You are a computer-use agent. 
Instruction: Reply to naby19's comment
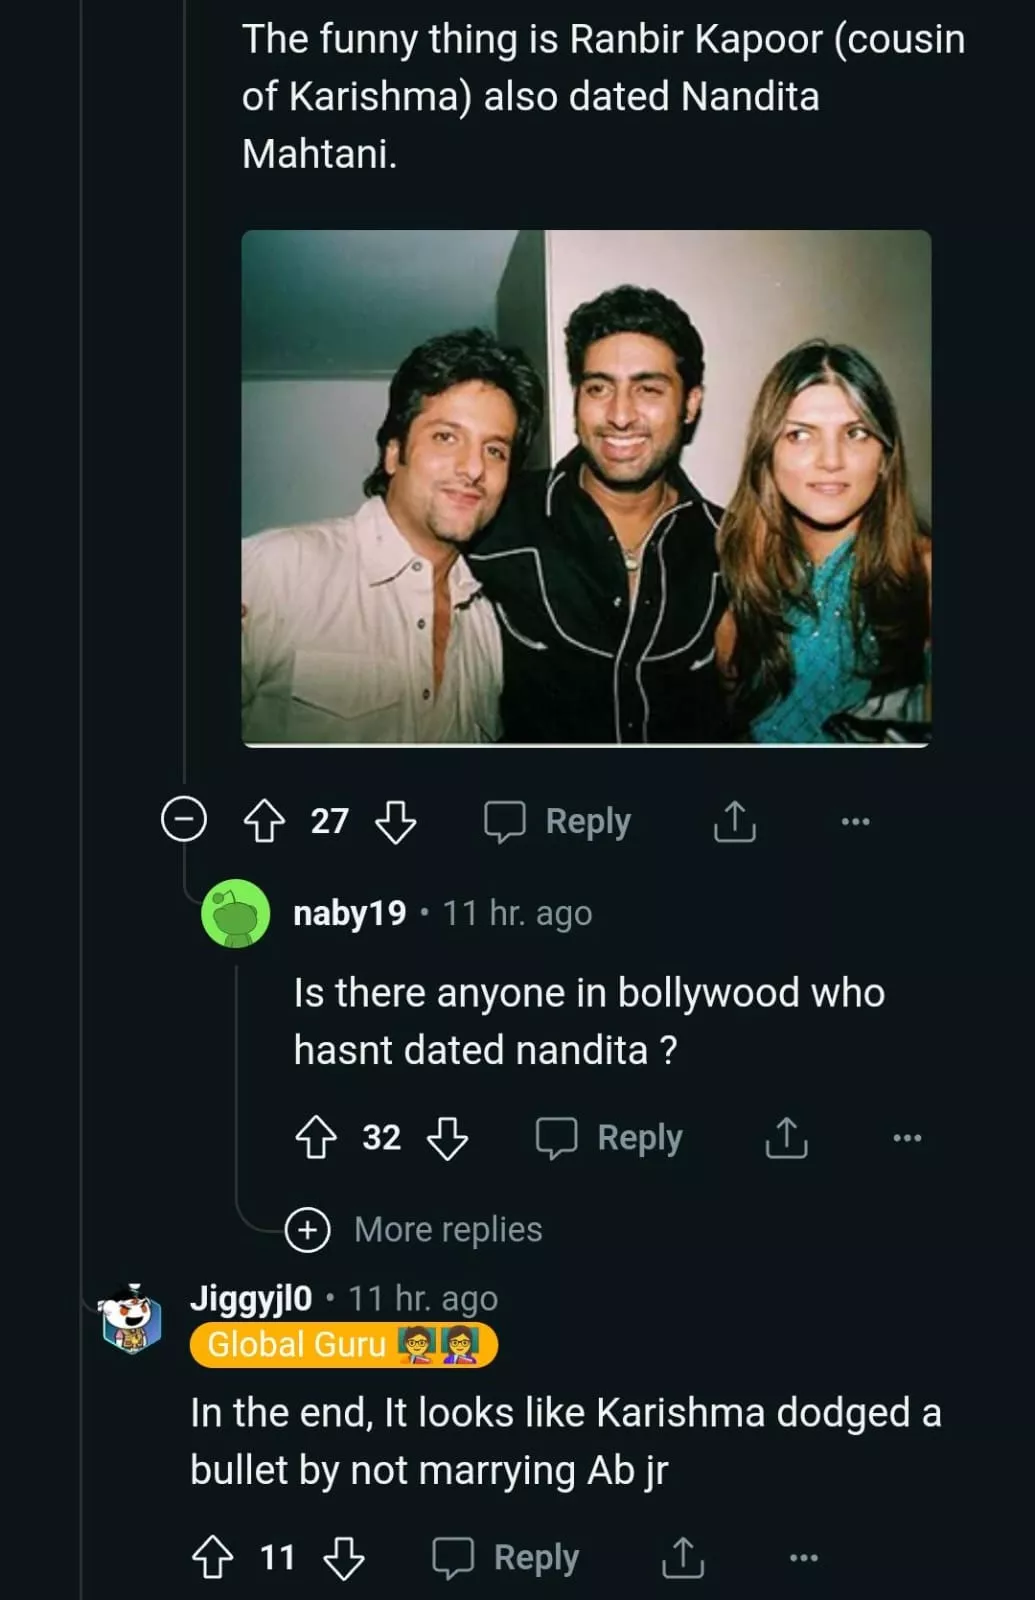611,1138
